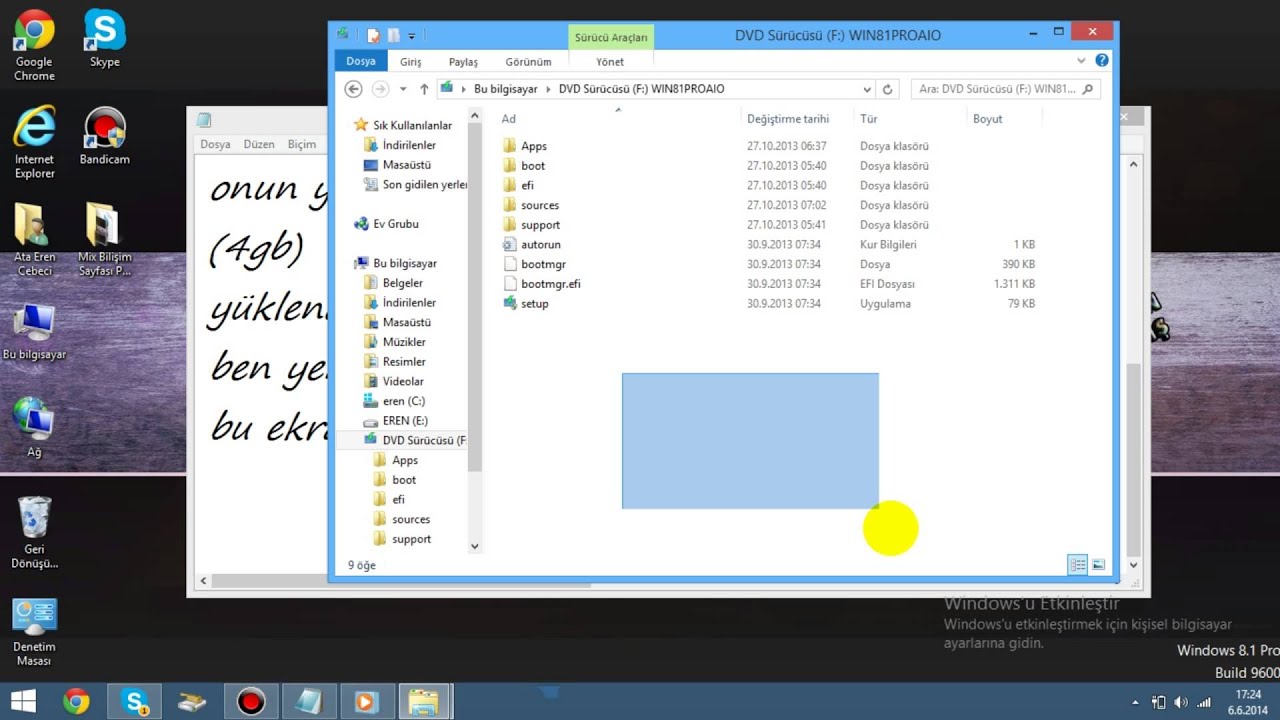Open İndirilenler under Sık Kullanılanlar
1280x720 pixels.
point(409,145)
